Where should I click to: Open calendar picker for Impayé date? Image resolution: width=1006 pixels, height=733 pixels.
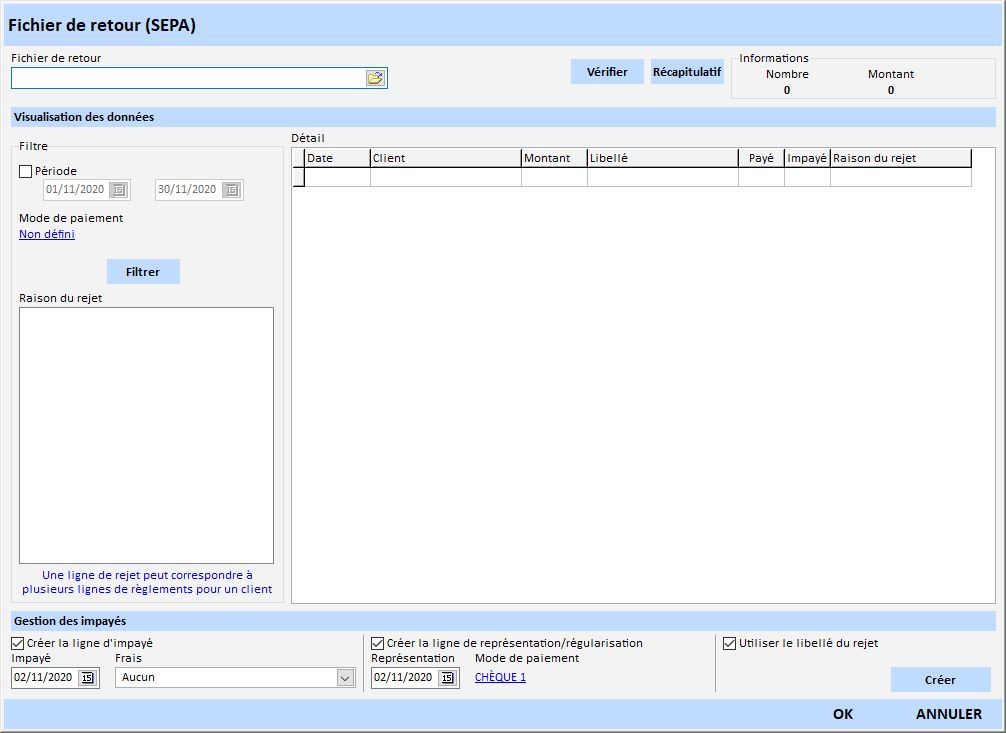click(x=87, y=678)
